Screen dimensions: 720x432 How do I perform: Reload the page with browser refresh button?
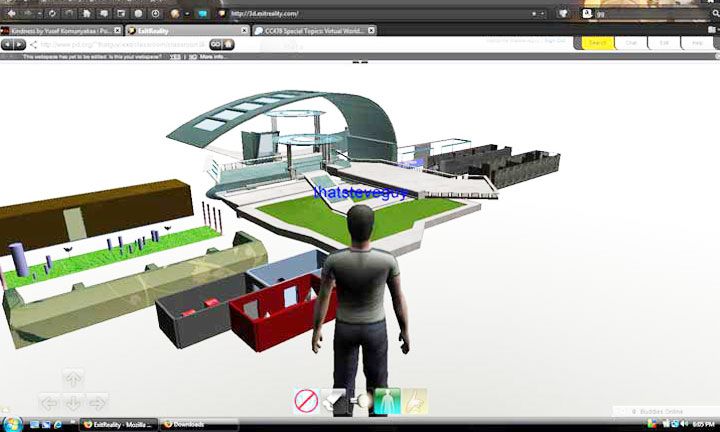(51, 14)
